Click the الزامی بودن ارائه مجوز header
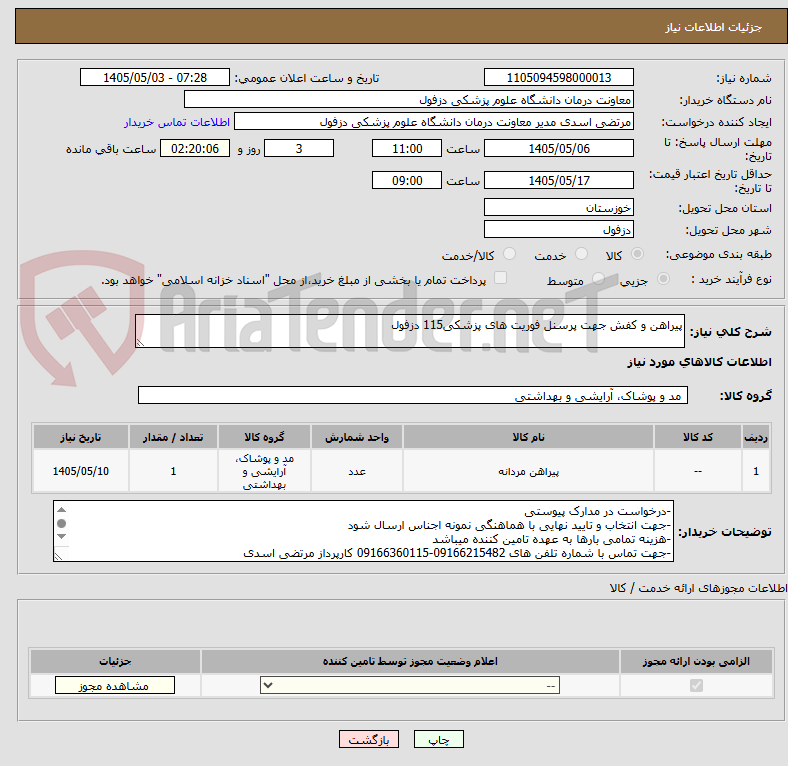 click(696, 661)
